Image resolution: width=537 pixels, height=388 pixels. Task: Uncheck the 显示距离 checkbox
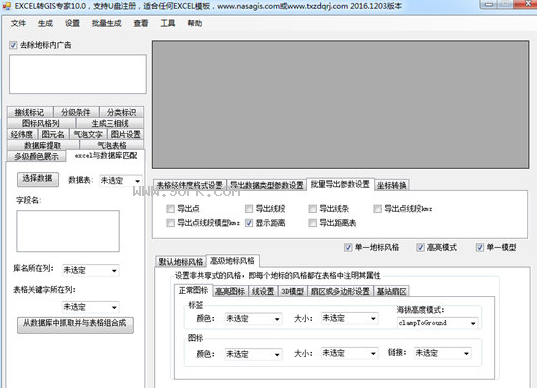pos(249,223)
